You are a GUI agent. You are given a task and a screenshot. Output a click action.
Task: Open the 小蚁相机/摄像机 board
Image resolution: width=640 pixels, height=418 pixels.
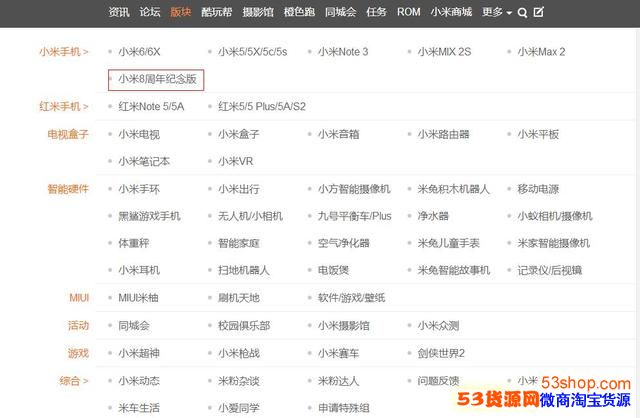(x=555, y=216)
